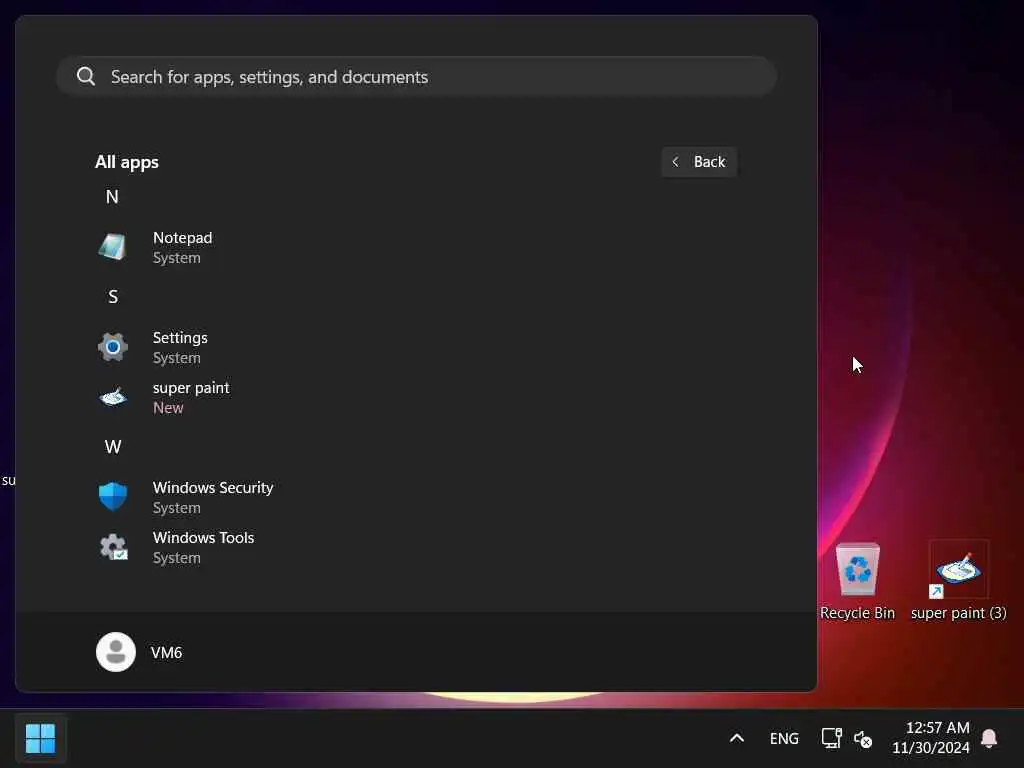The height and width of the screenshot is (768, 1024).
Task: Click the Settings label text
Action: (180, 338)
